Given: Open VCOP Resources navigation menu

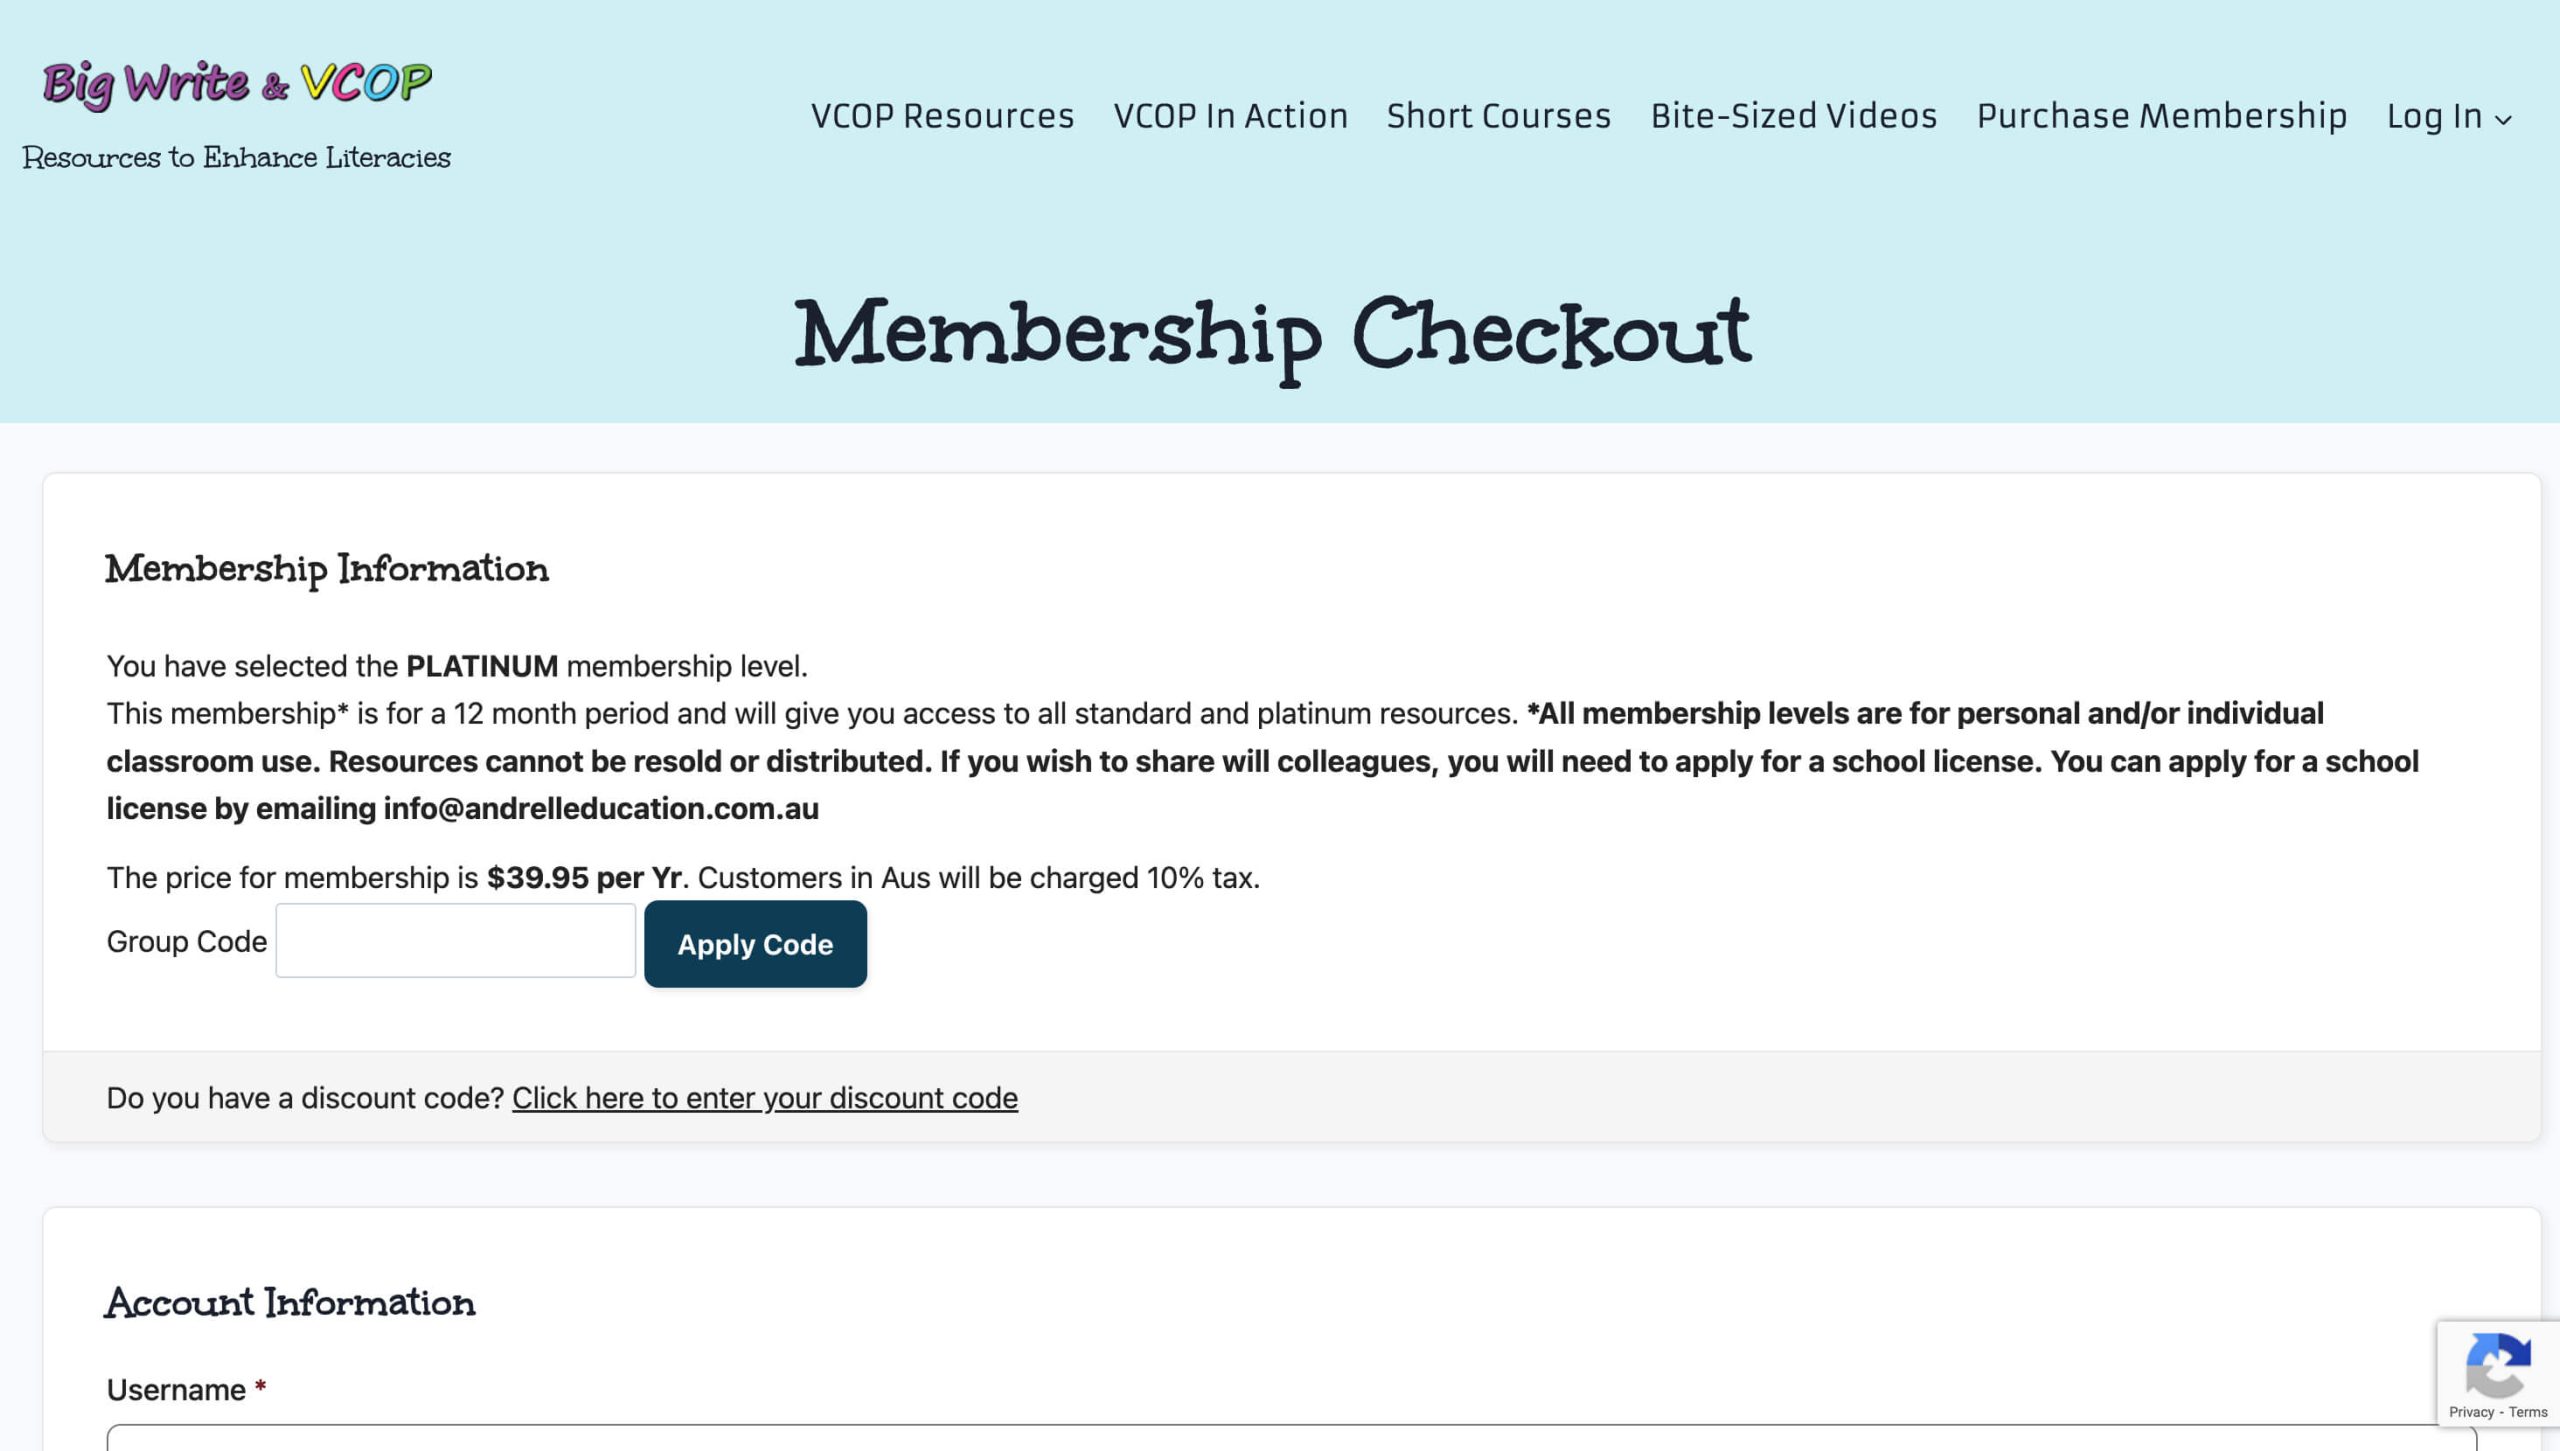Looking at the screenshot, I should coord(941,114).
